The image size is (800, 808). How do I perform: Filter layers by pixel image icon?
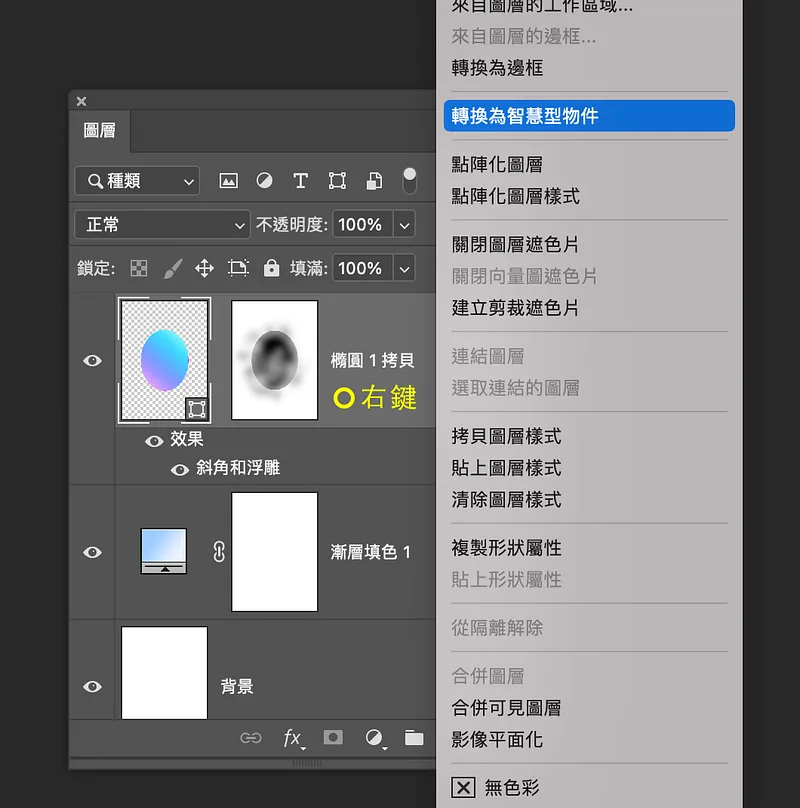click(x=228, y=181)
